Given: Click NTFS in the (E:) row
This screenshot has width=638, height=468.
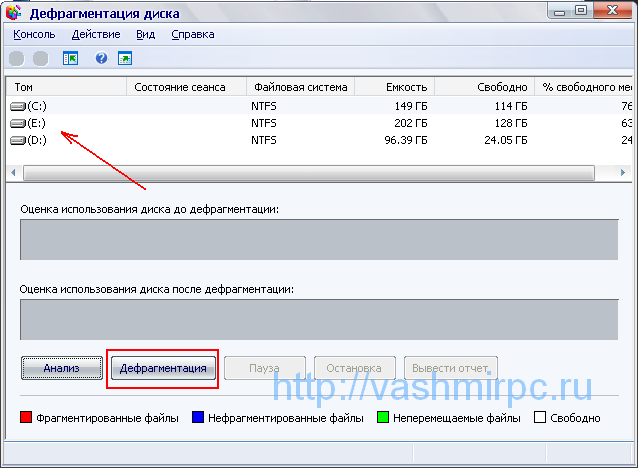Looking at the screenshot, I should pos(264,123).
